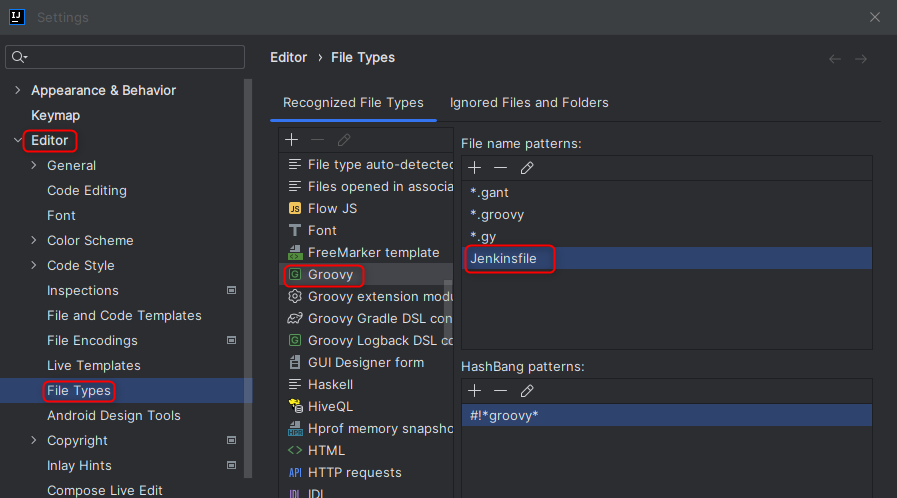Click the HTTP requests API icon

[x=295, y=472]
